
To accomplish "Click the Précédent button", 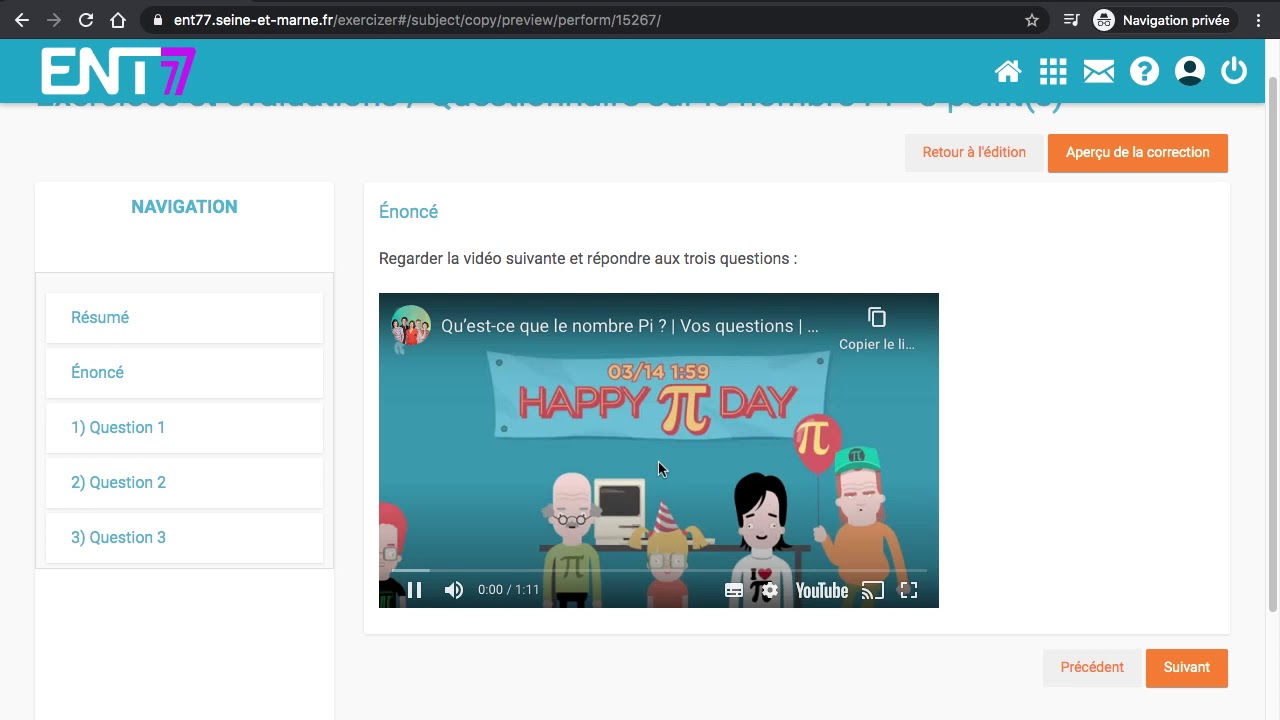I will pos(1092,668).
